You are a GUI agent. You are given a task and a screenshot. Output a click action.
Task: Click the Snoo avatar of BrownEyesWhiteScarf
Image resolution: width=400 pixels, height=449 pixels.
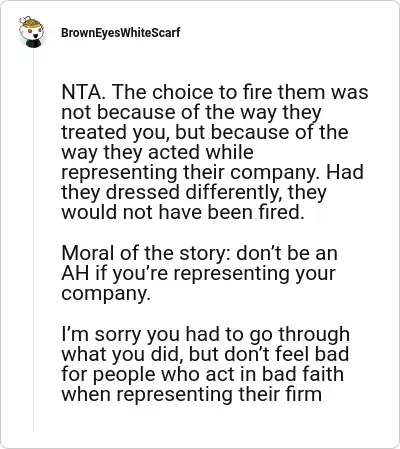point(32,32)
